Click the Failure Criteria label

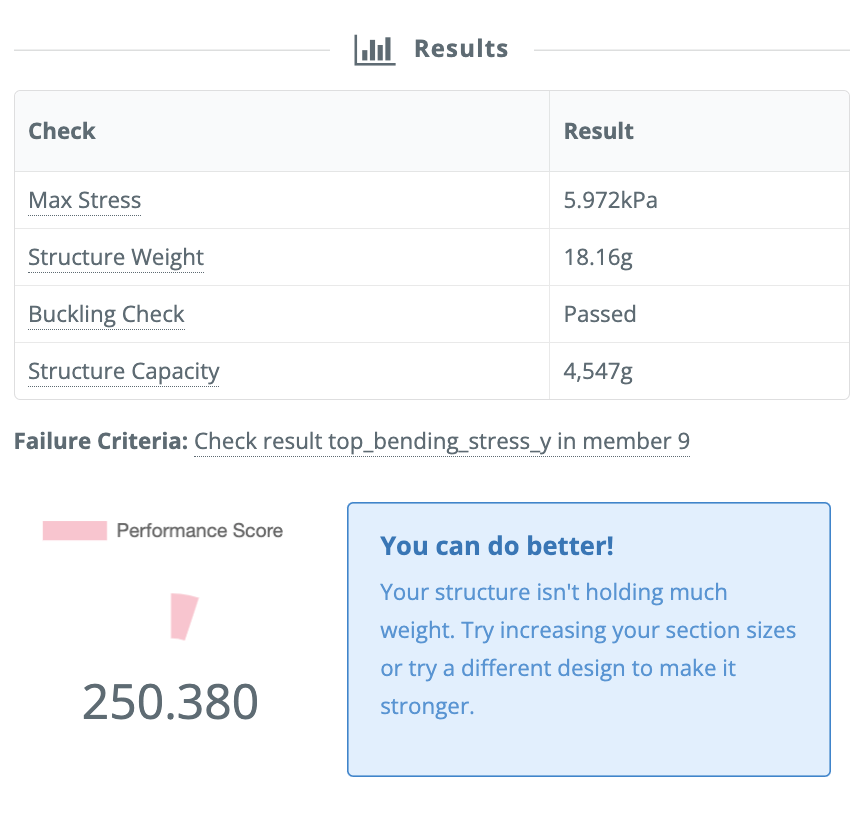(x=100, y=441)
